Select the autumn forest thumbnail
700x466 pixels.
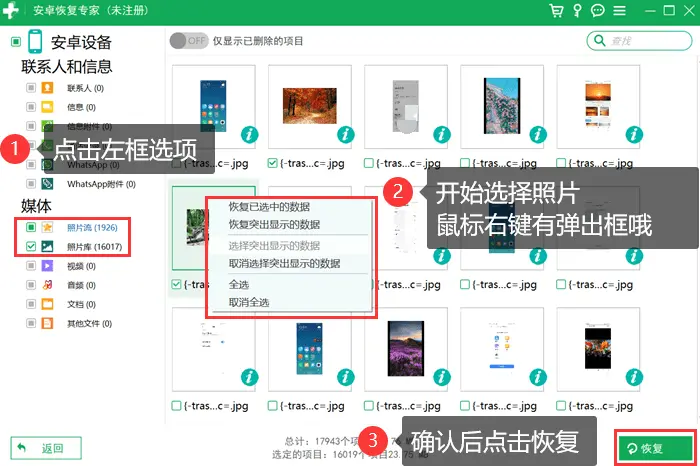click(x=310, y=106)
